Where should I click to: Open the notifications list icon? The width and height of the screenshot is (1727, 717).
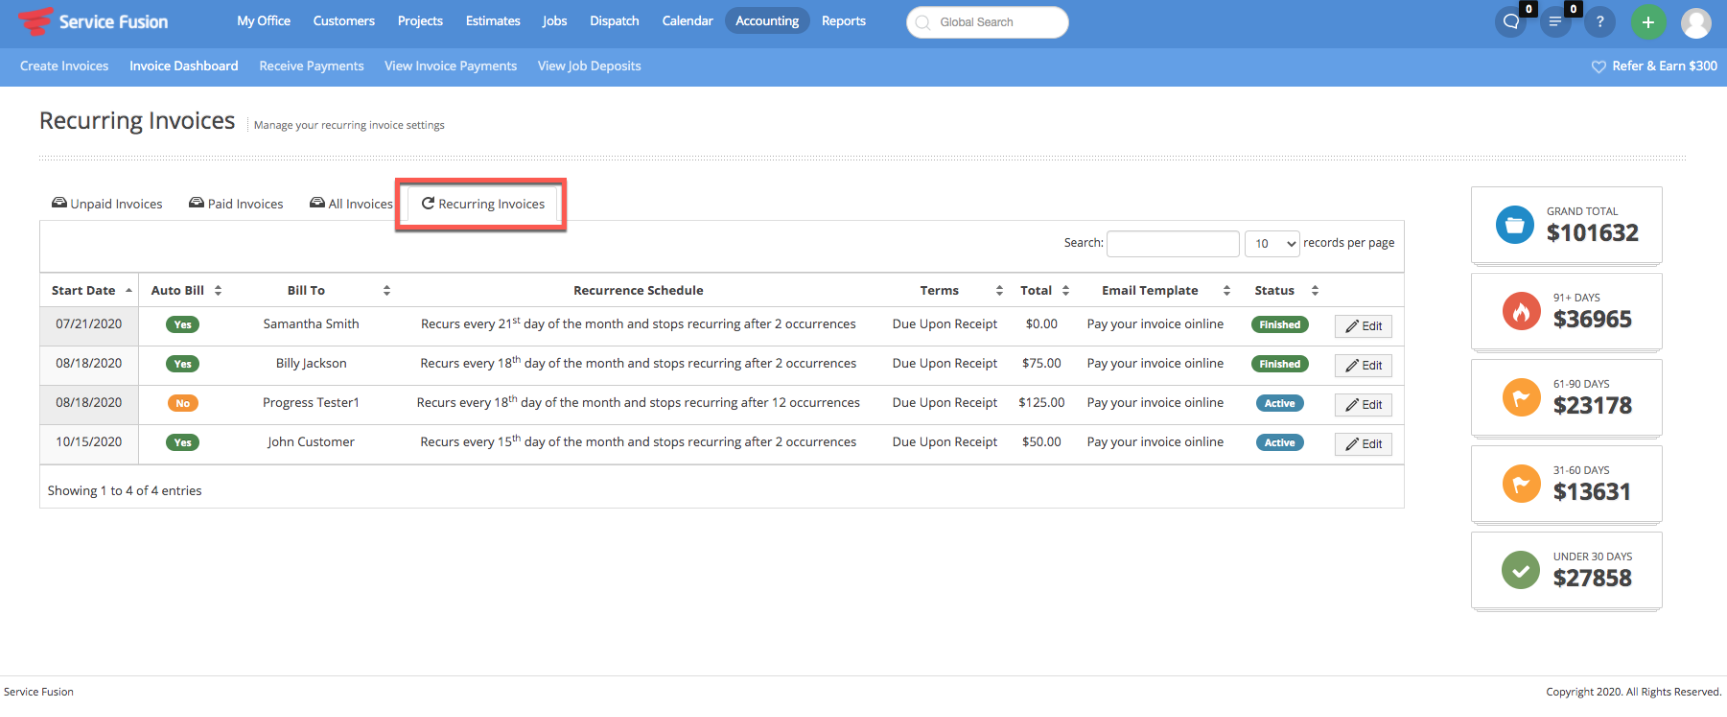pyautogui.click(x=1555, y=22)
